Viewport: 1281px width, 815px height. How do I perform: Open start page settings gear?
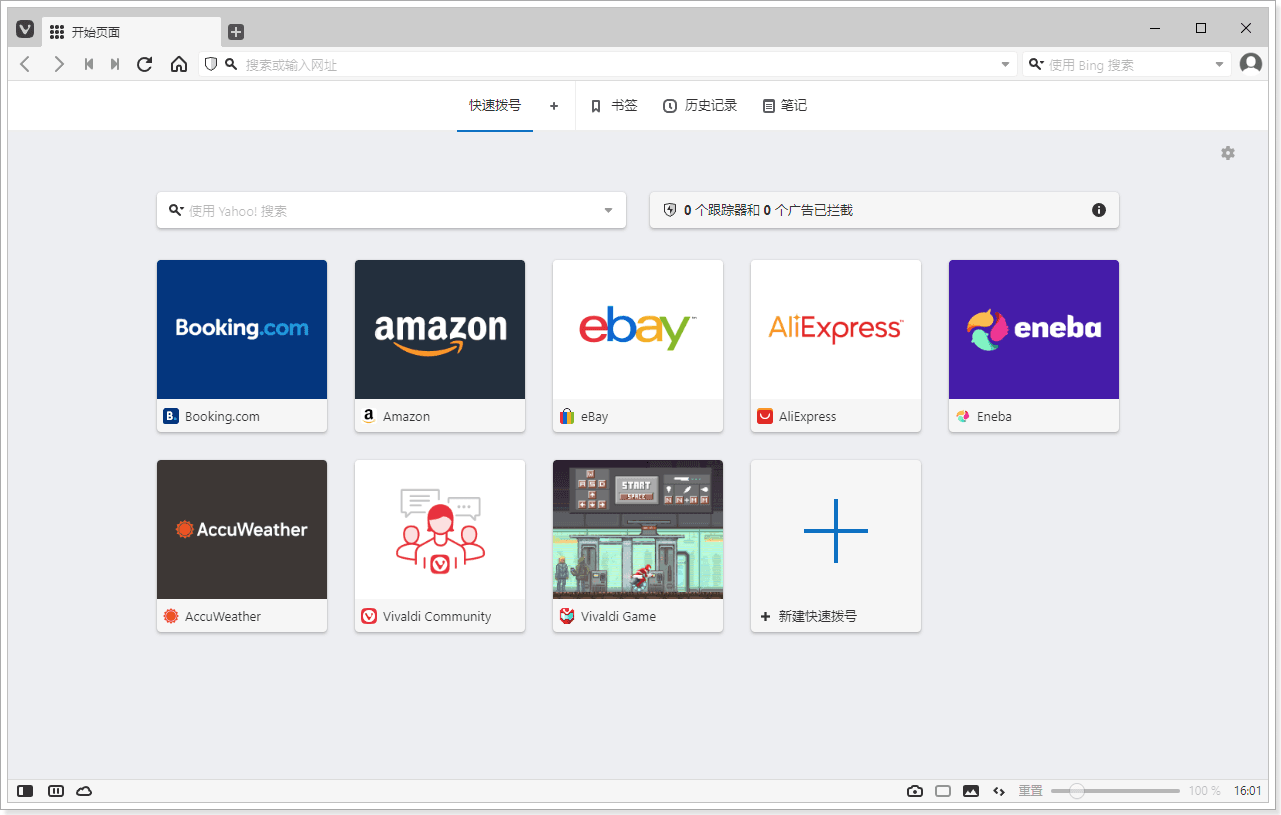click(x=1228, y=153)
